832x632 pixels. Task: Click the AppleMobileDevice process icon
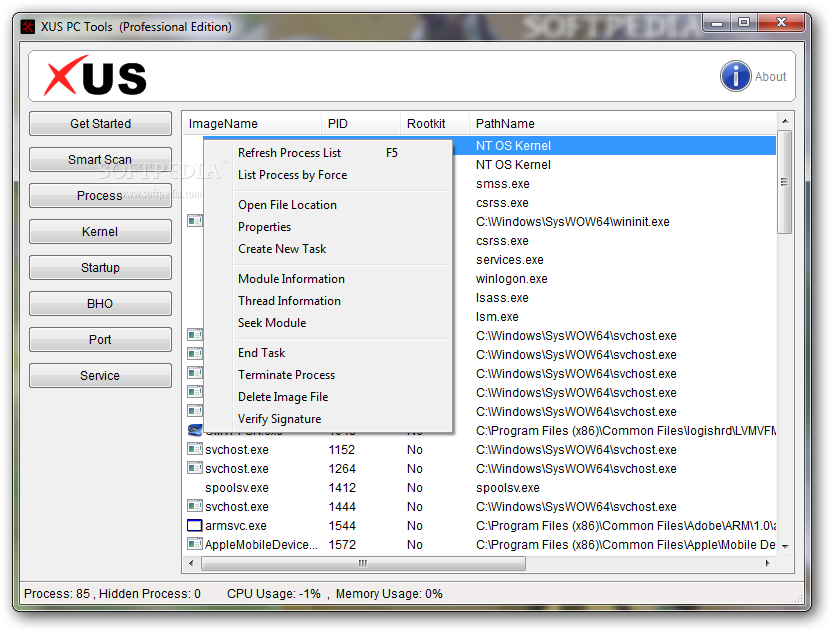point(195,544)
